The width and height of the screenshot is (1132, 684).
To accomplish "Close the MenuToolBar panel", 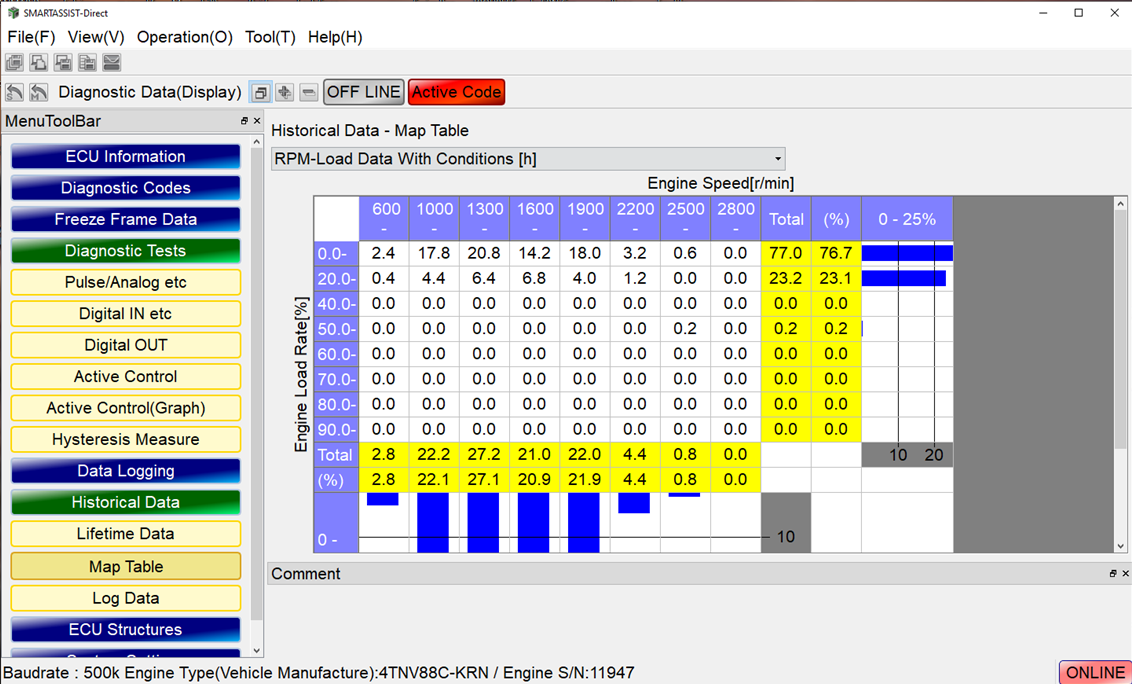I will (x=257, y=121).
